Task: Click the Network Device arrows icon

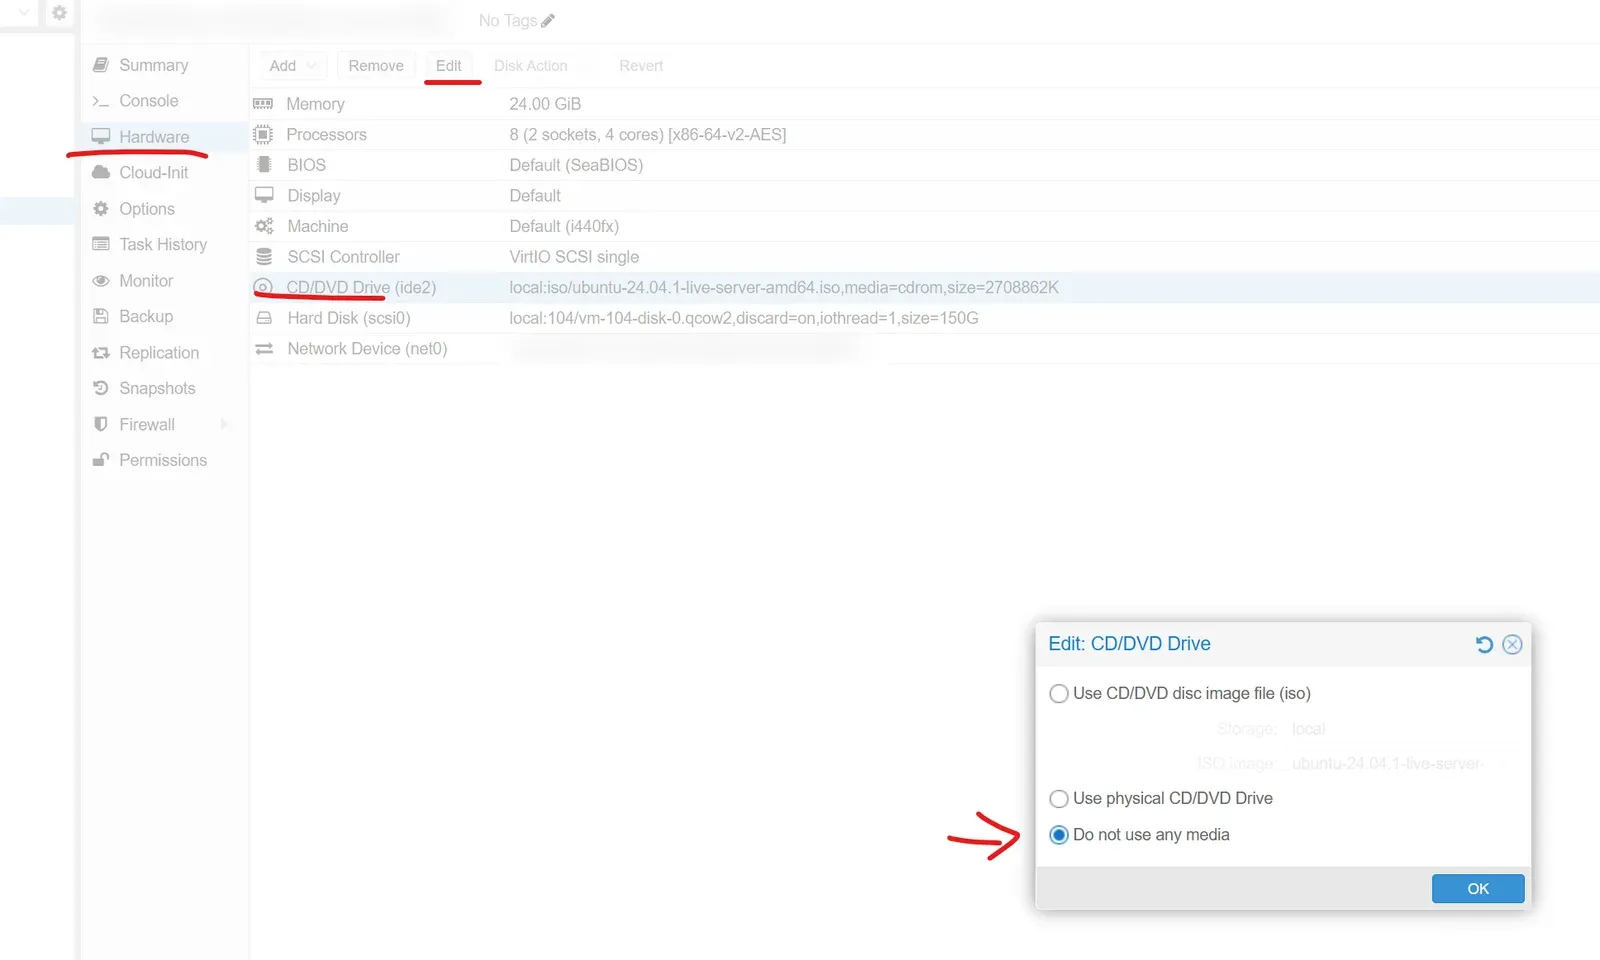Action: coord(264,349)
